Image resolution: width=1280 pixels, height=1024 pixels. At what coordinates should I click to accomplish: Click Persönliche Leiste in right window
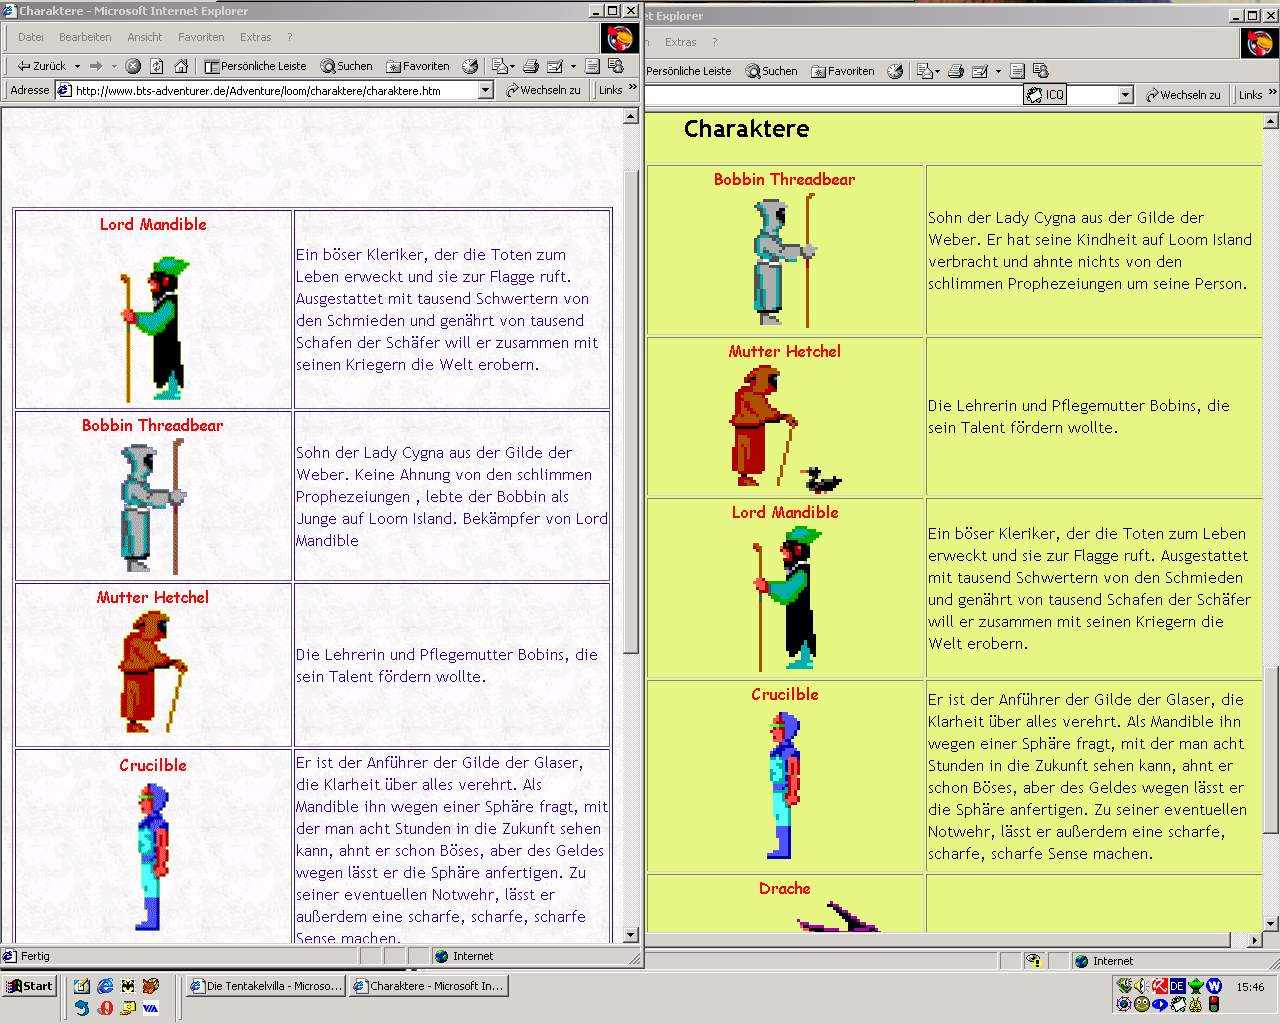(688, 71)
